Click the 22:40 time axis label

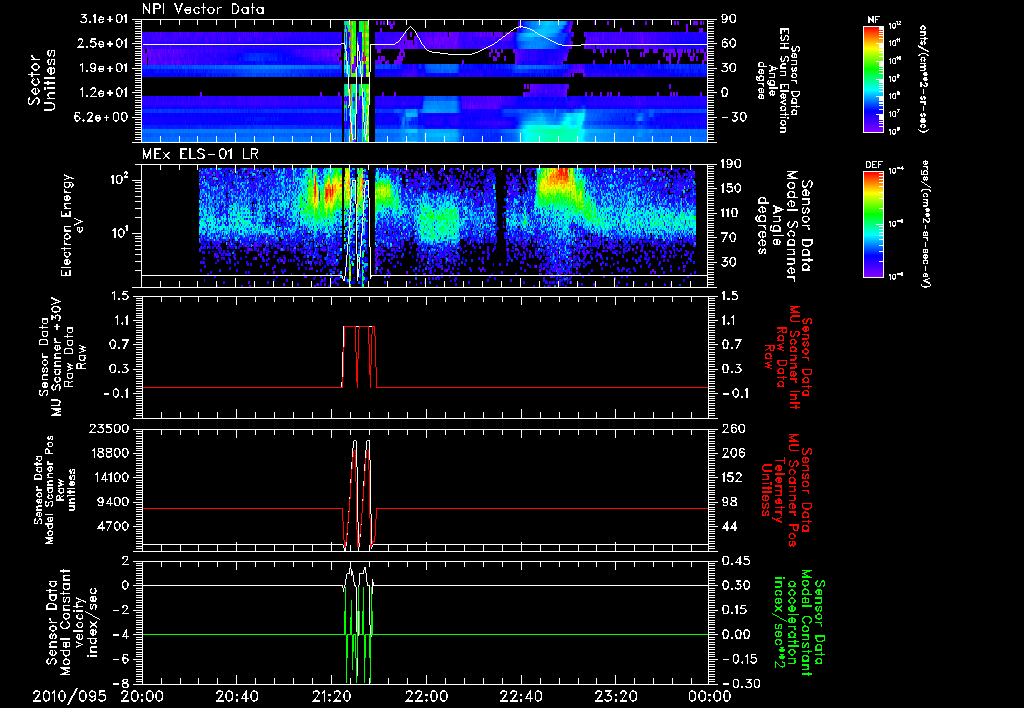point(520,697)
